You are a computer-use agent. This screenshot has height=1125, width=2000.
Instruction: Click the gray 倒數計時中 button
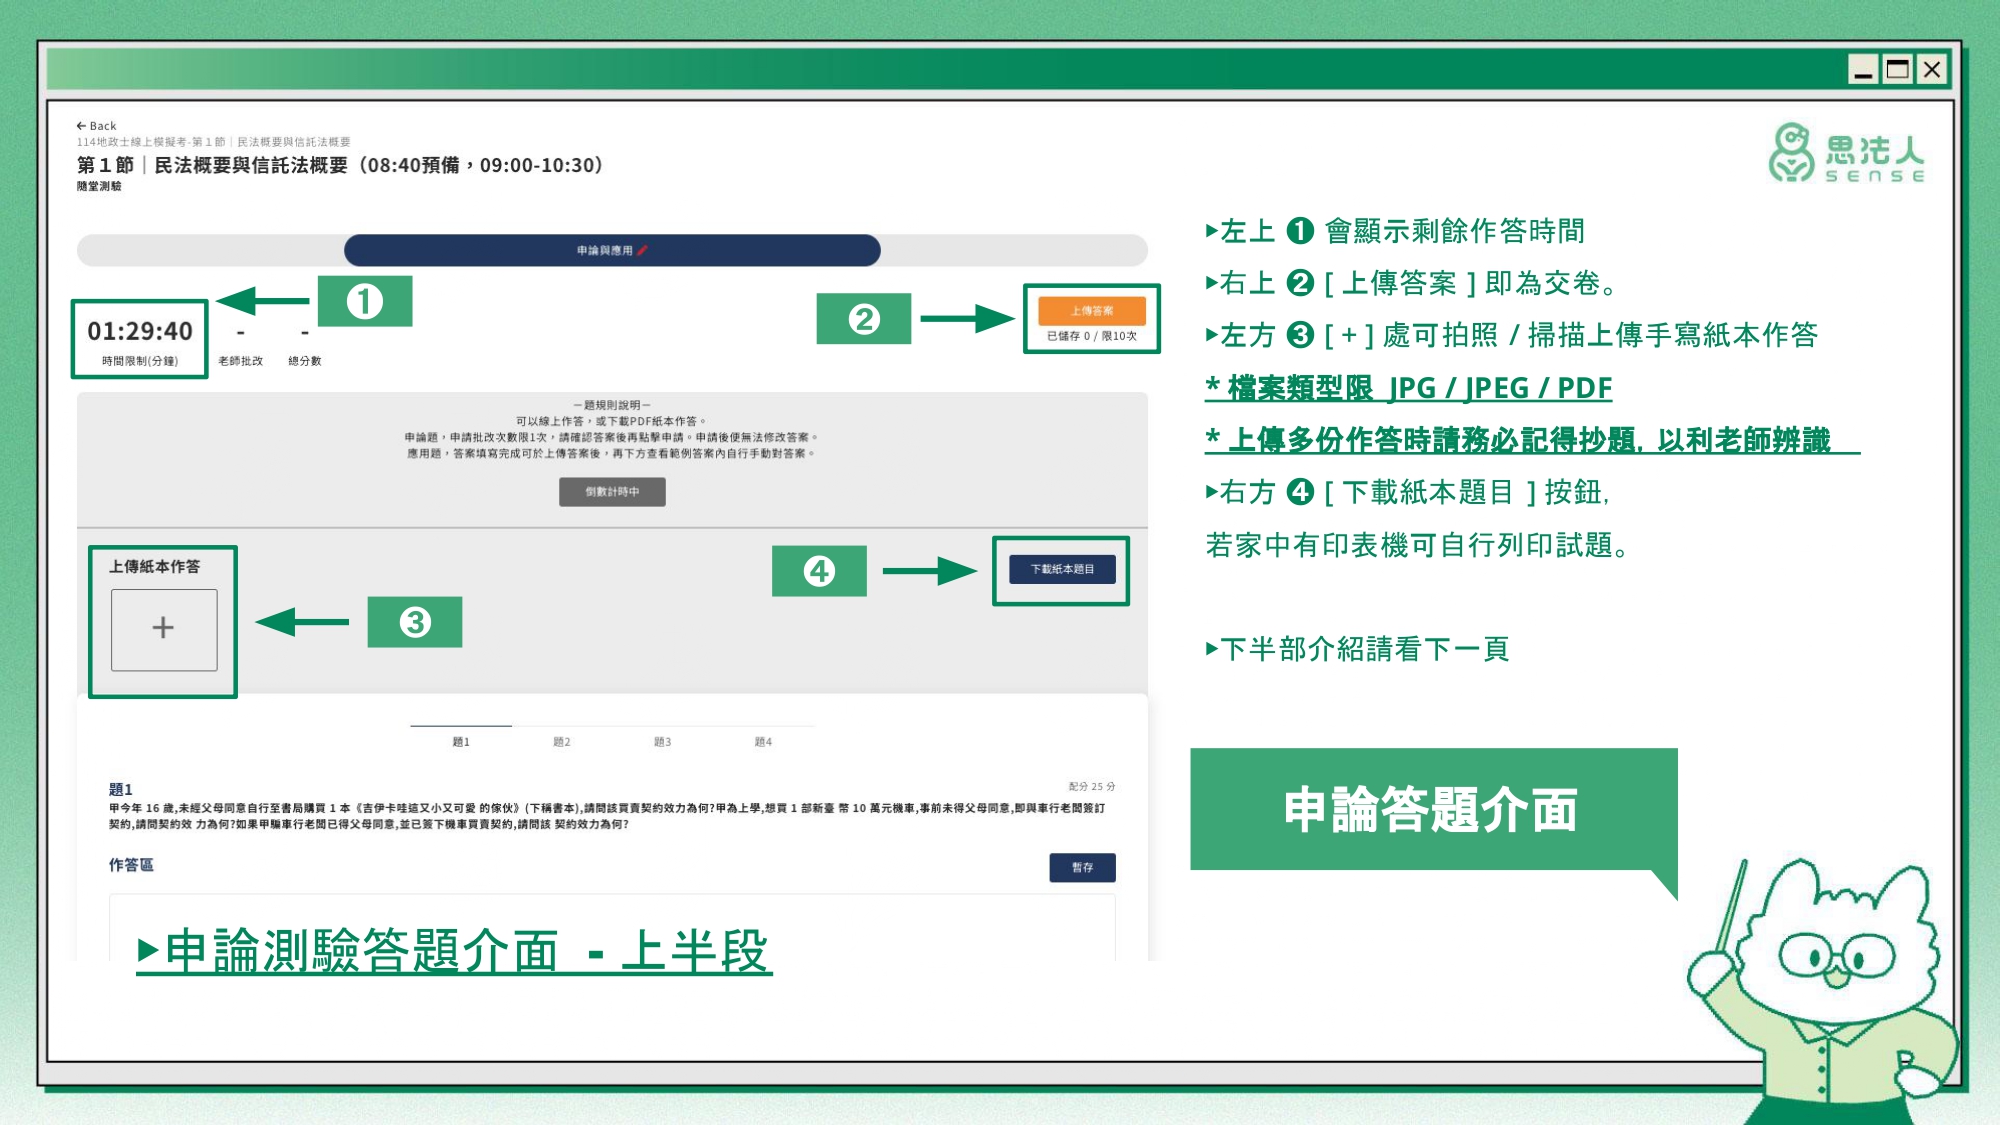(x=612, y=492)
